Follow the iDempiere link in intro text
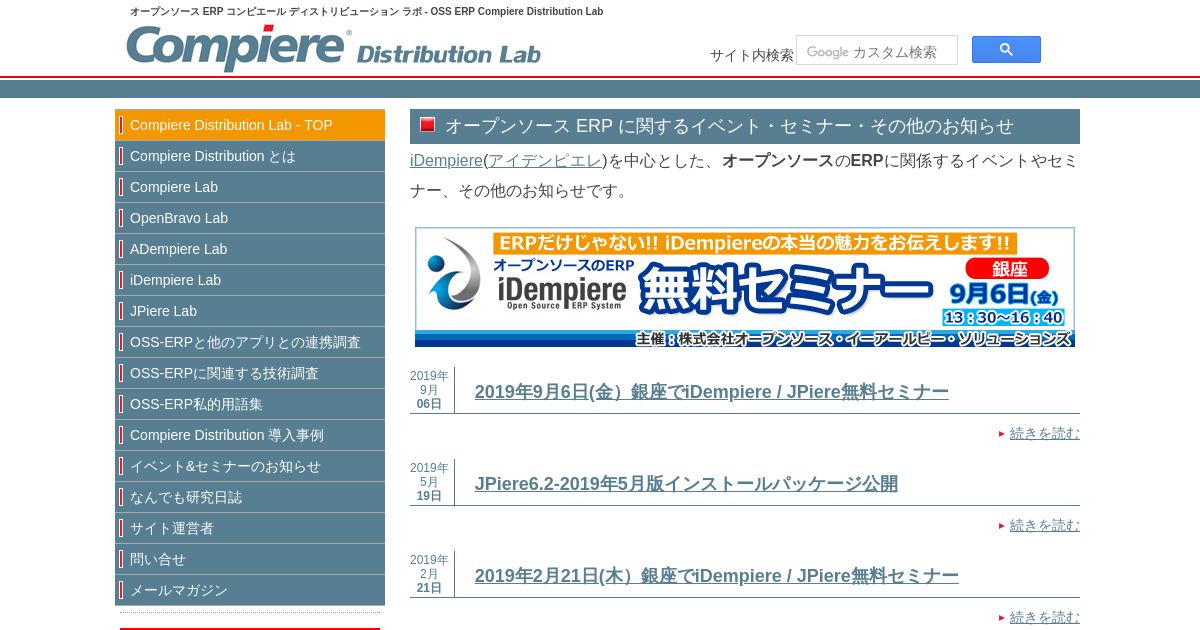 (446, 161)
